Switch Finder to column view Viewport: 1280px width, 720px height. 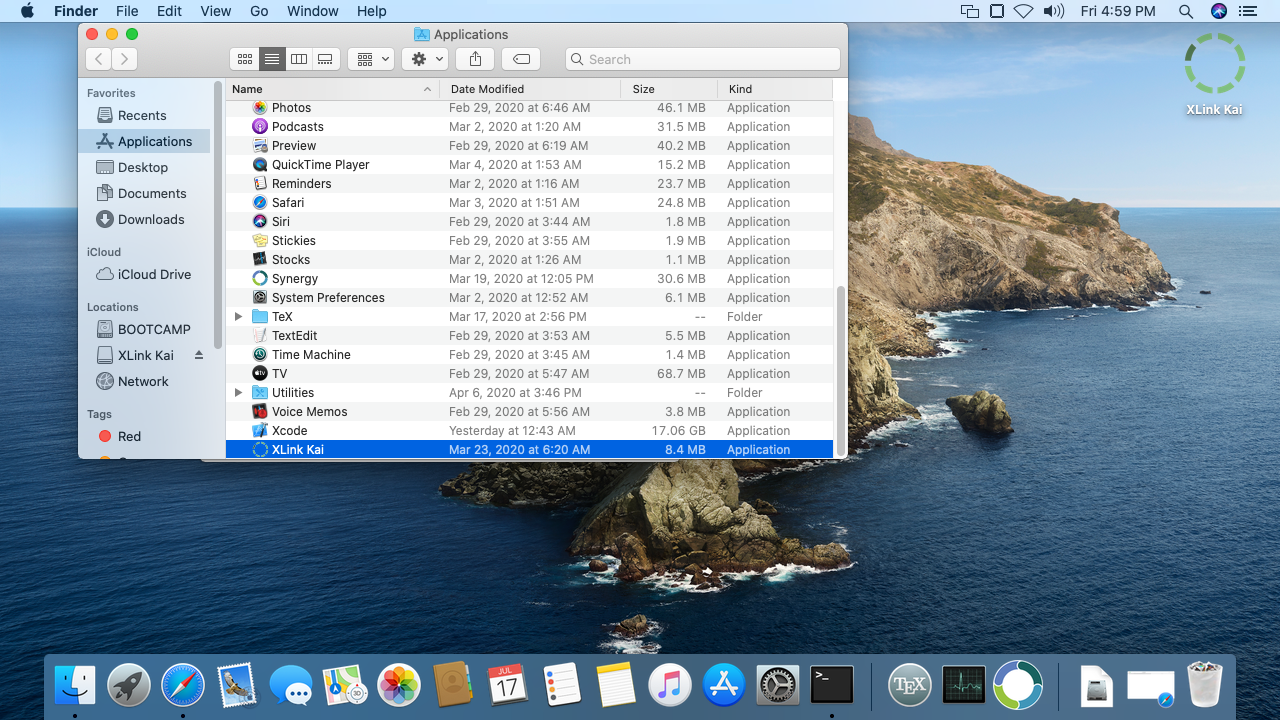[298, 59]
